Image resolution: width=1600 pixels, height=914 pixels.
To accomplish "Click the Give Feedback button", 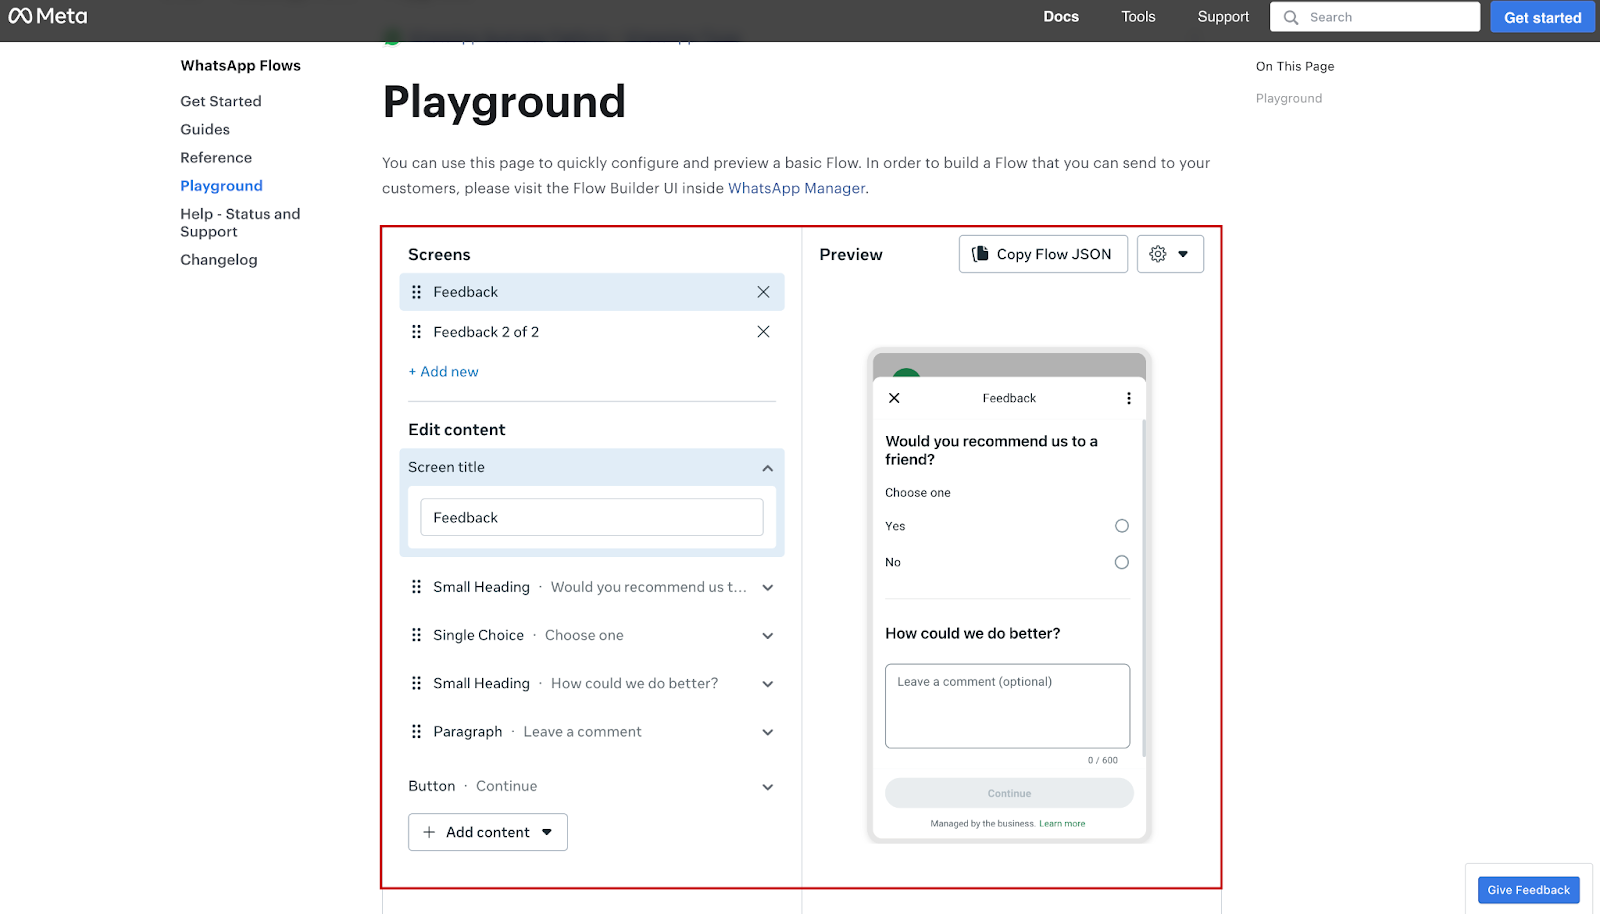I will [x=1528, y=890].
